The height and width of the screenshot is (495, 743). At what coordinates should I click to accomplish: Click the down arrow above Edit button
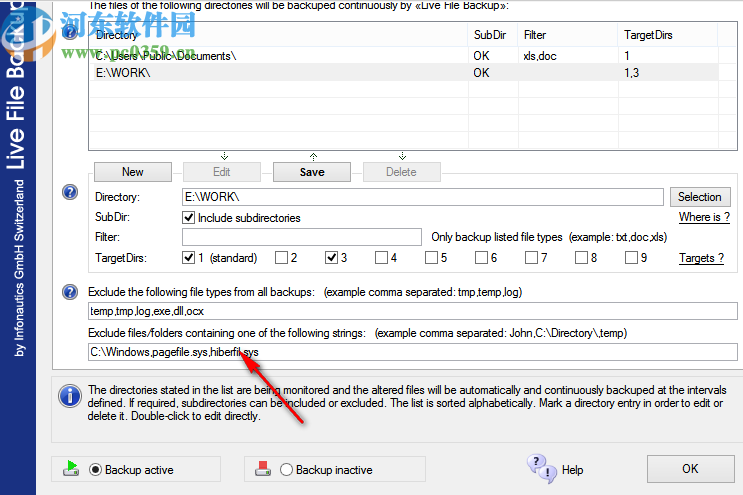pos(225,156)
